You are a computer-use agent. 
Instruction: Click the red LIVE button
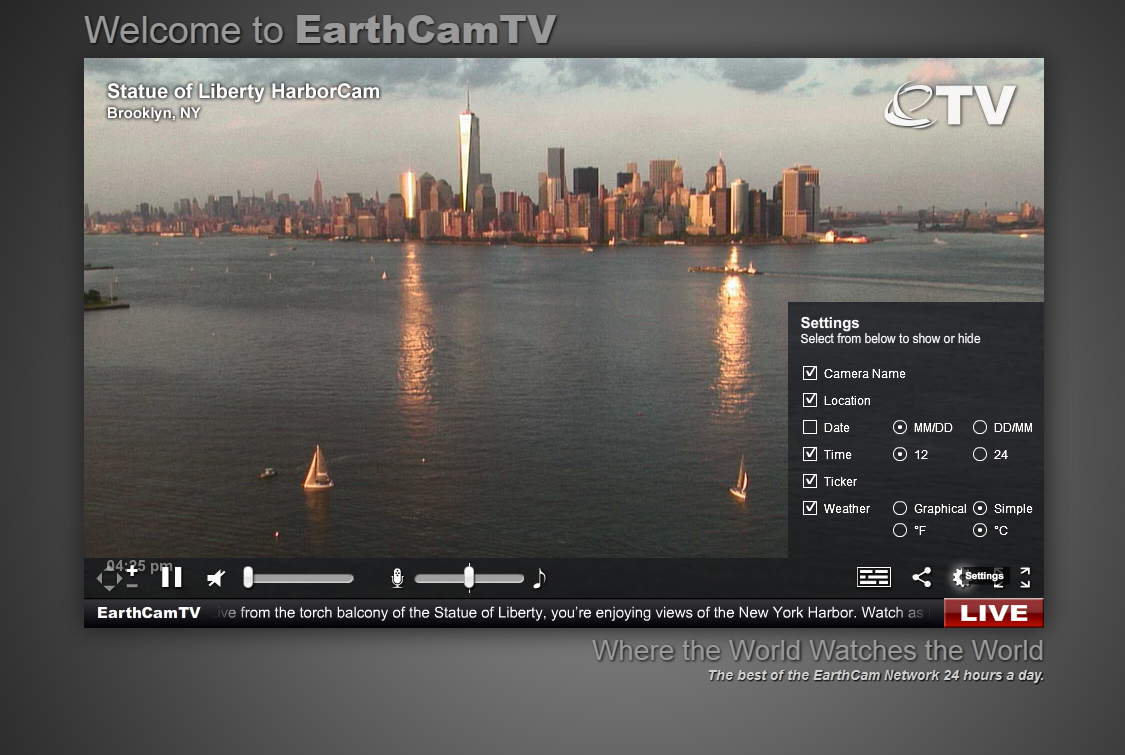click(994, 613)
